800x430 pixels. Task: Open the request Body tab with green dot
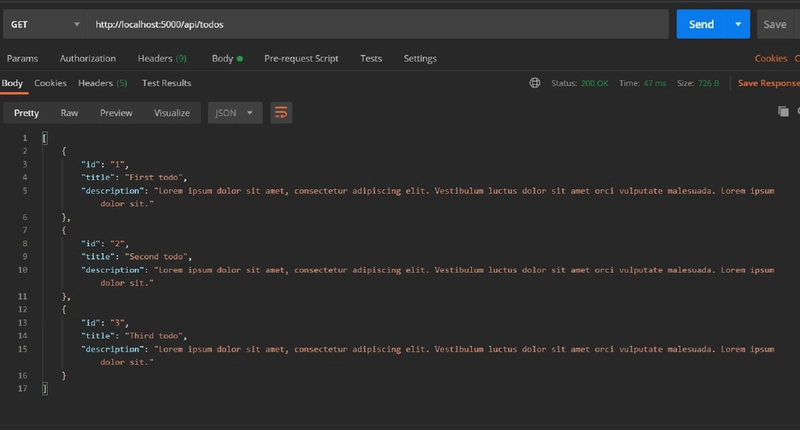pos(227,58)
